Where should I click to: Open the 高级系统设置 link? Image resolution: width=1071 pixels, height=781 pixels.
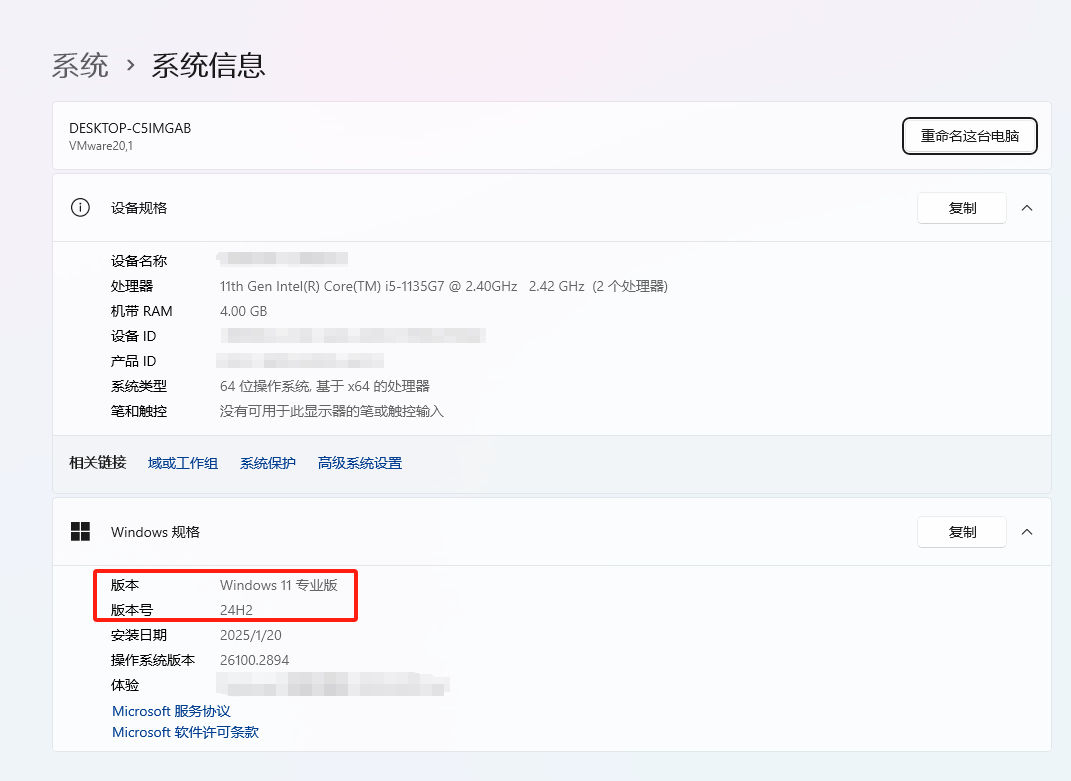360,463
